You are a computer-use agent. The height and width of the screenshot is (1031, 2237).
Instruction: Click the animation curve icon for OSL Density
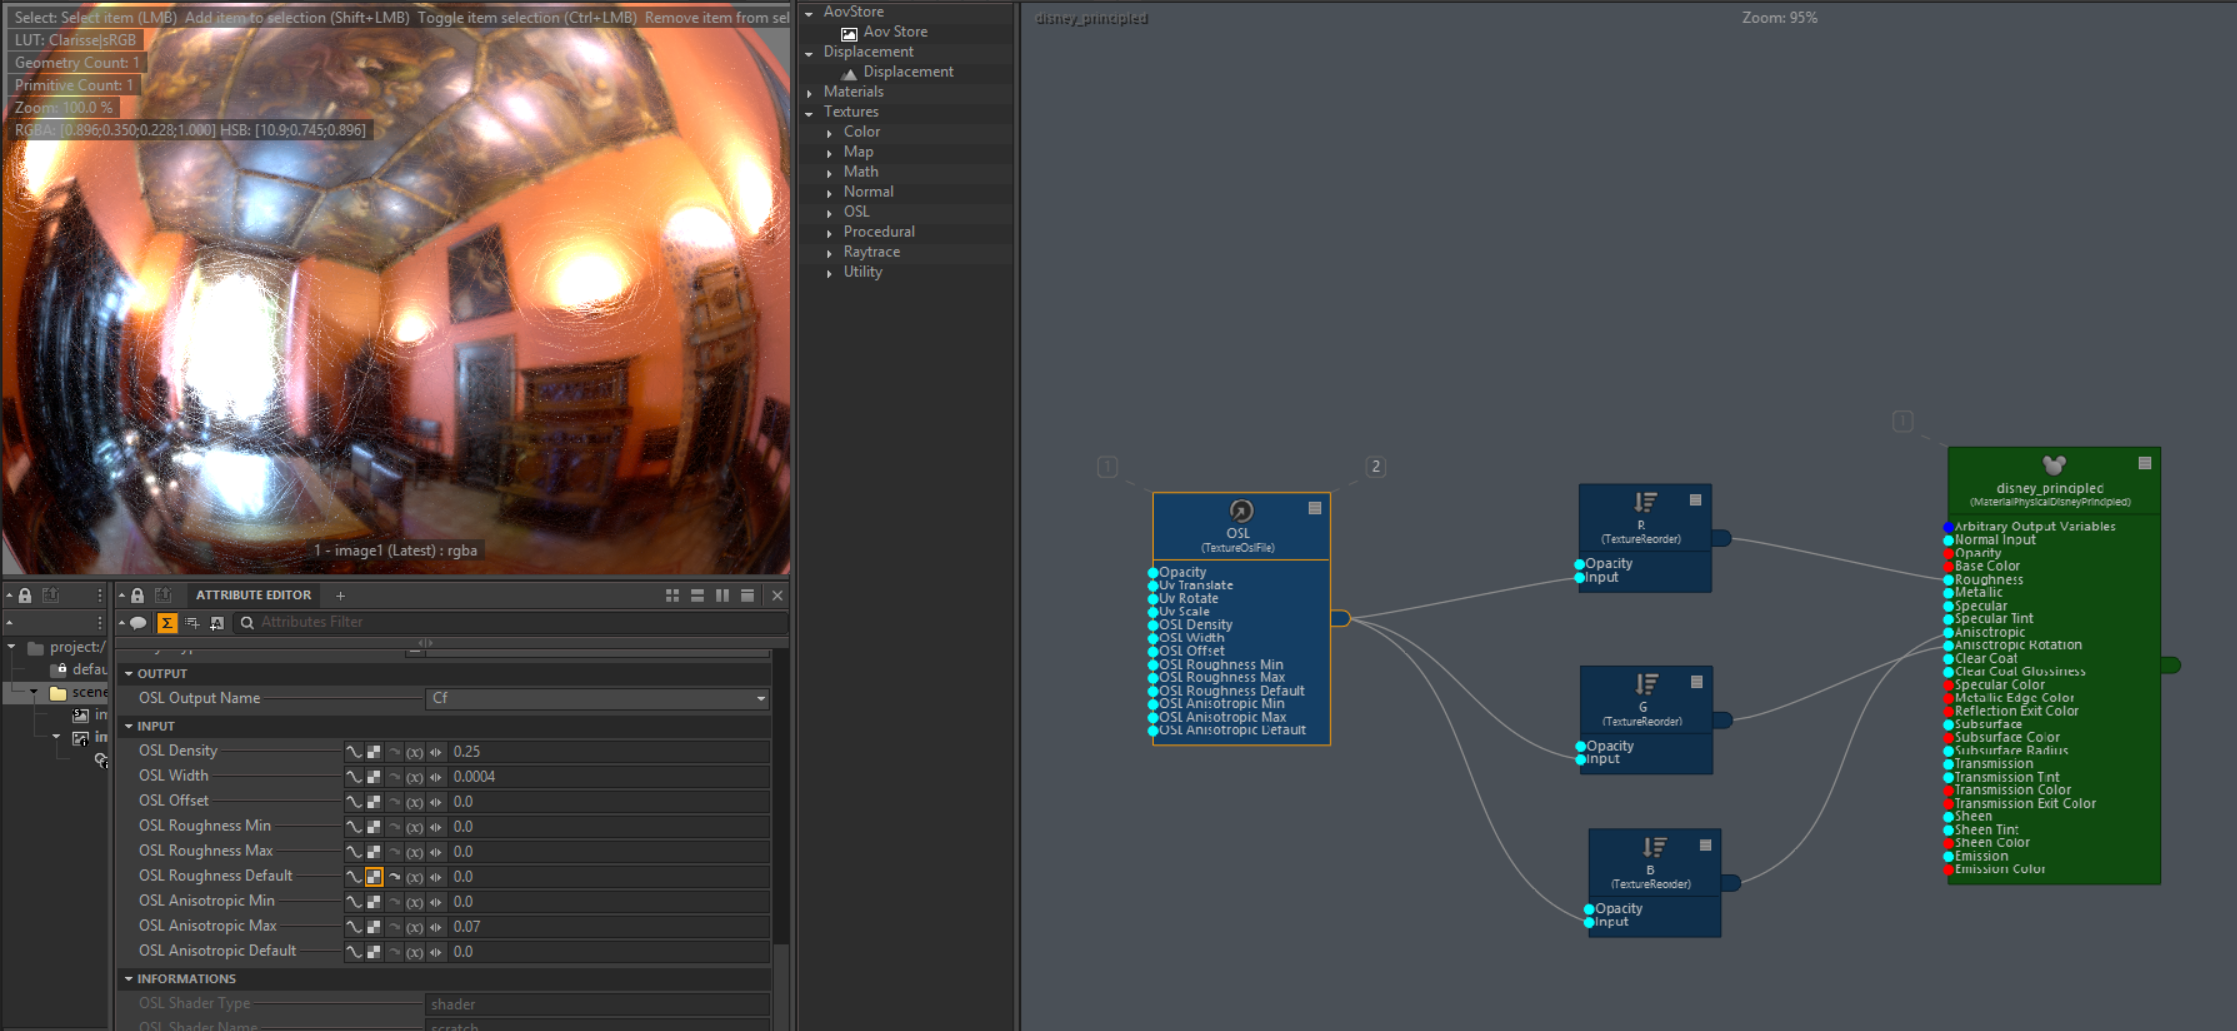(x=354, y=752)
